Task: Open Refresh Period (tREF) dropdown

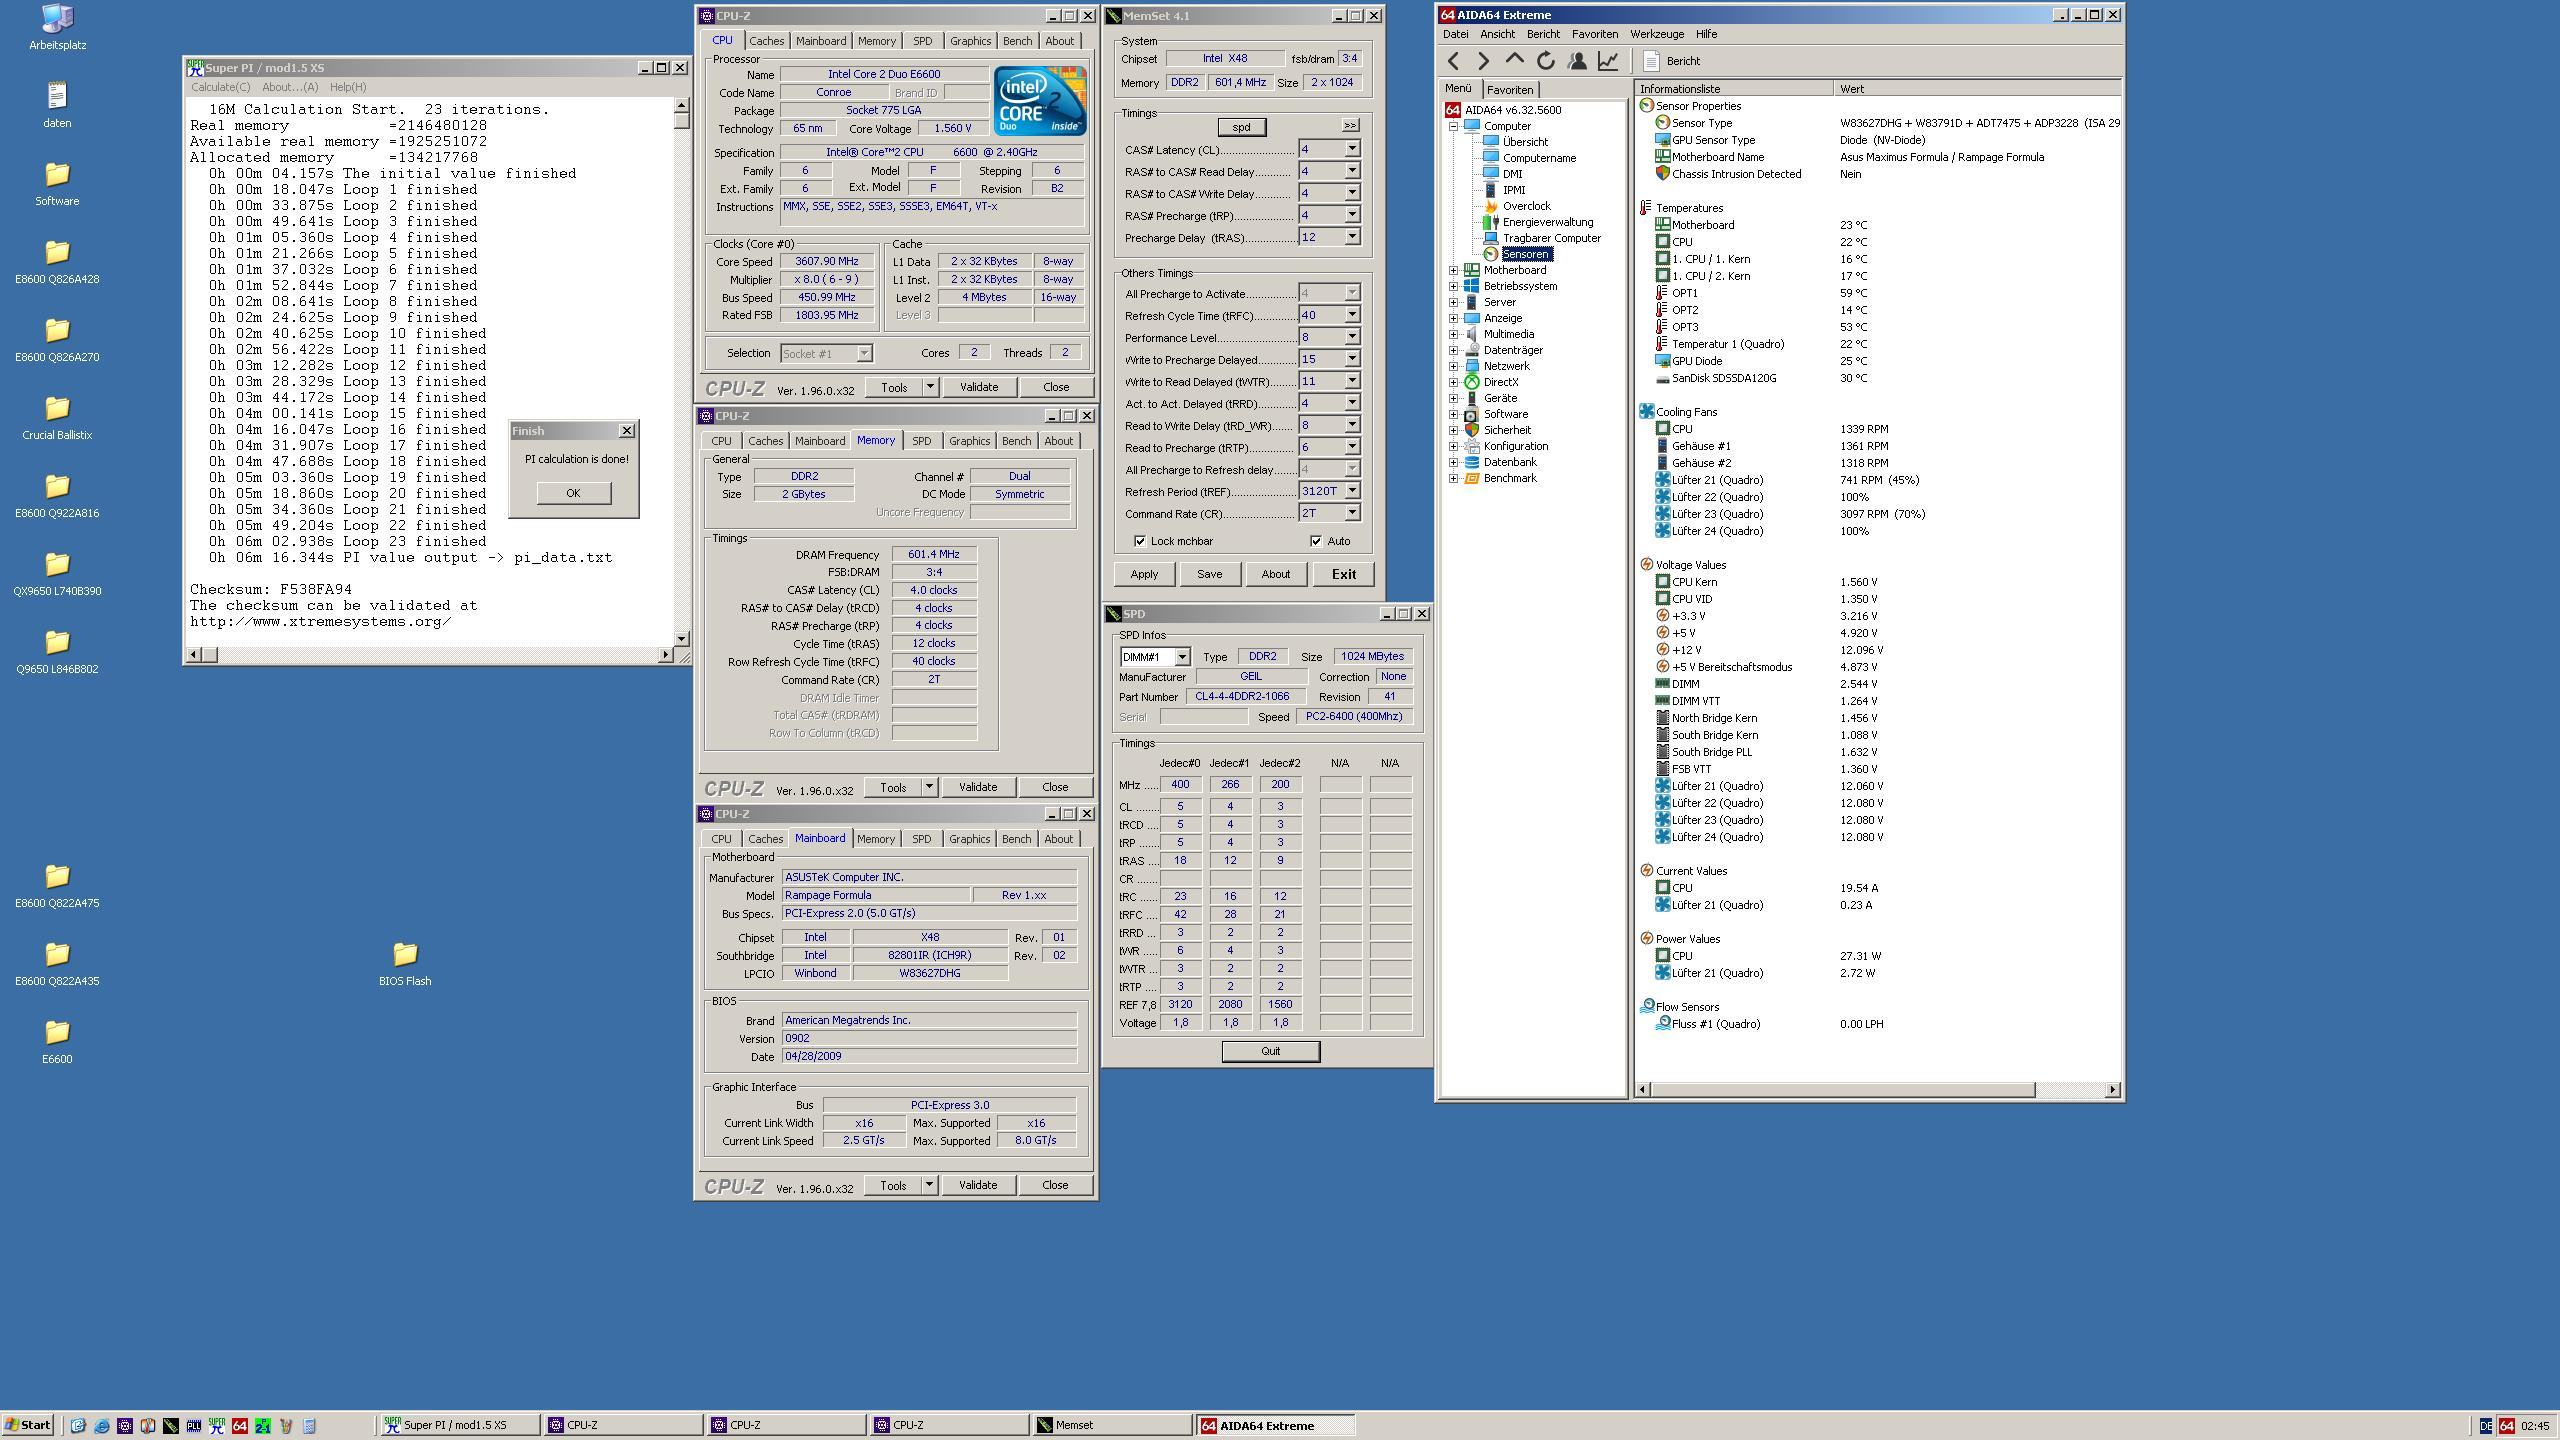Action: coord(1352,491)
